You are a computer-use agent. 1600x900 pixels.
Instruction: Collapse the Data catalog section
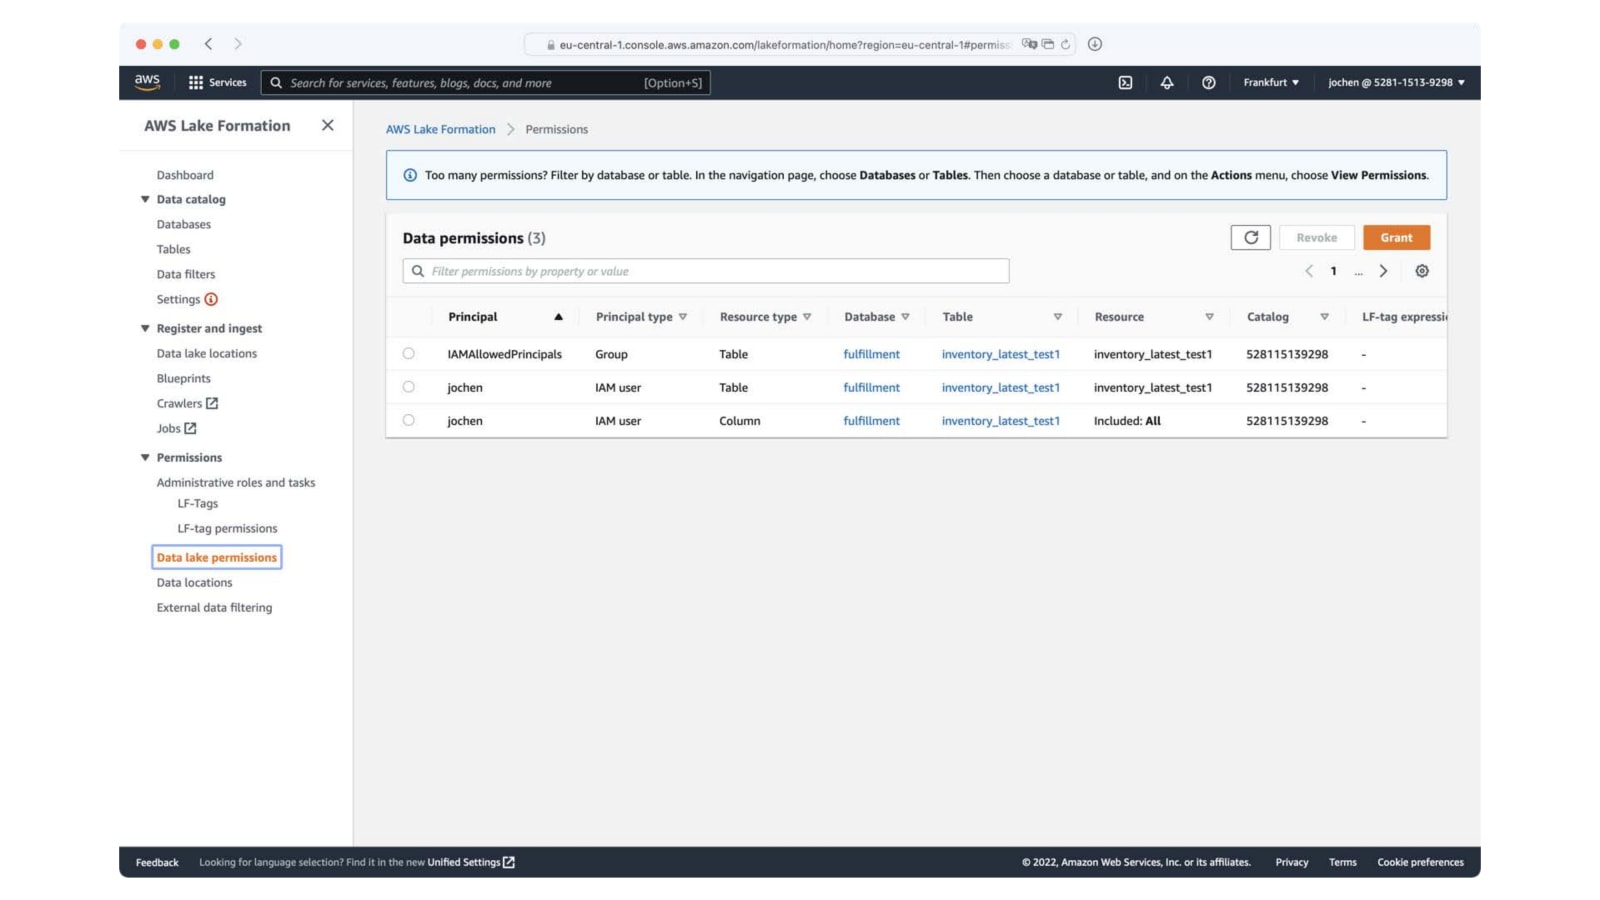[x=145, y=199]
